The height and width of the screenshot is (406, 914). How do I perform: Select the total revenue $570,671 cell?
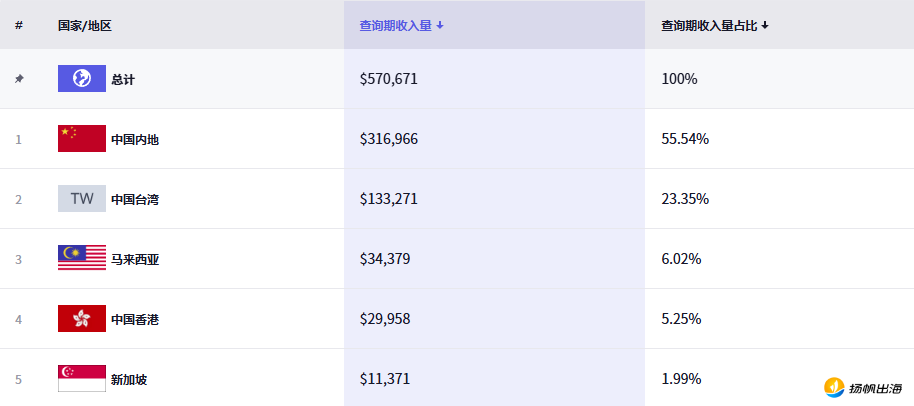click(388, 79)
